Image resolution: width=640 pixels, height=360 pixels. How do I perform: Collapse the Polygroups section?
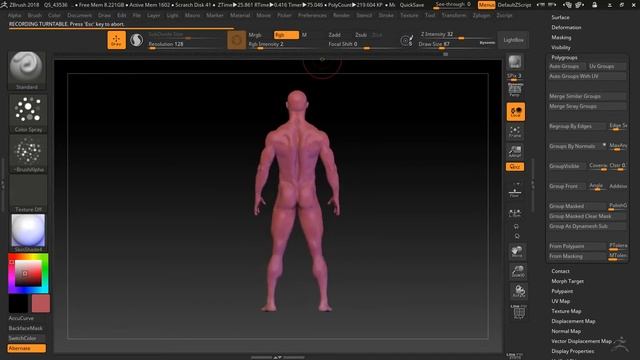564,58
